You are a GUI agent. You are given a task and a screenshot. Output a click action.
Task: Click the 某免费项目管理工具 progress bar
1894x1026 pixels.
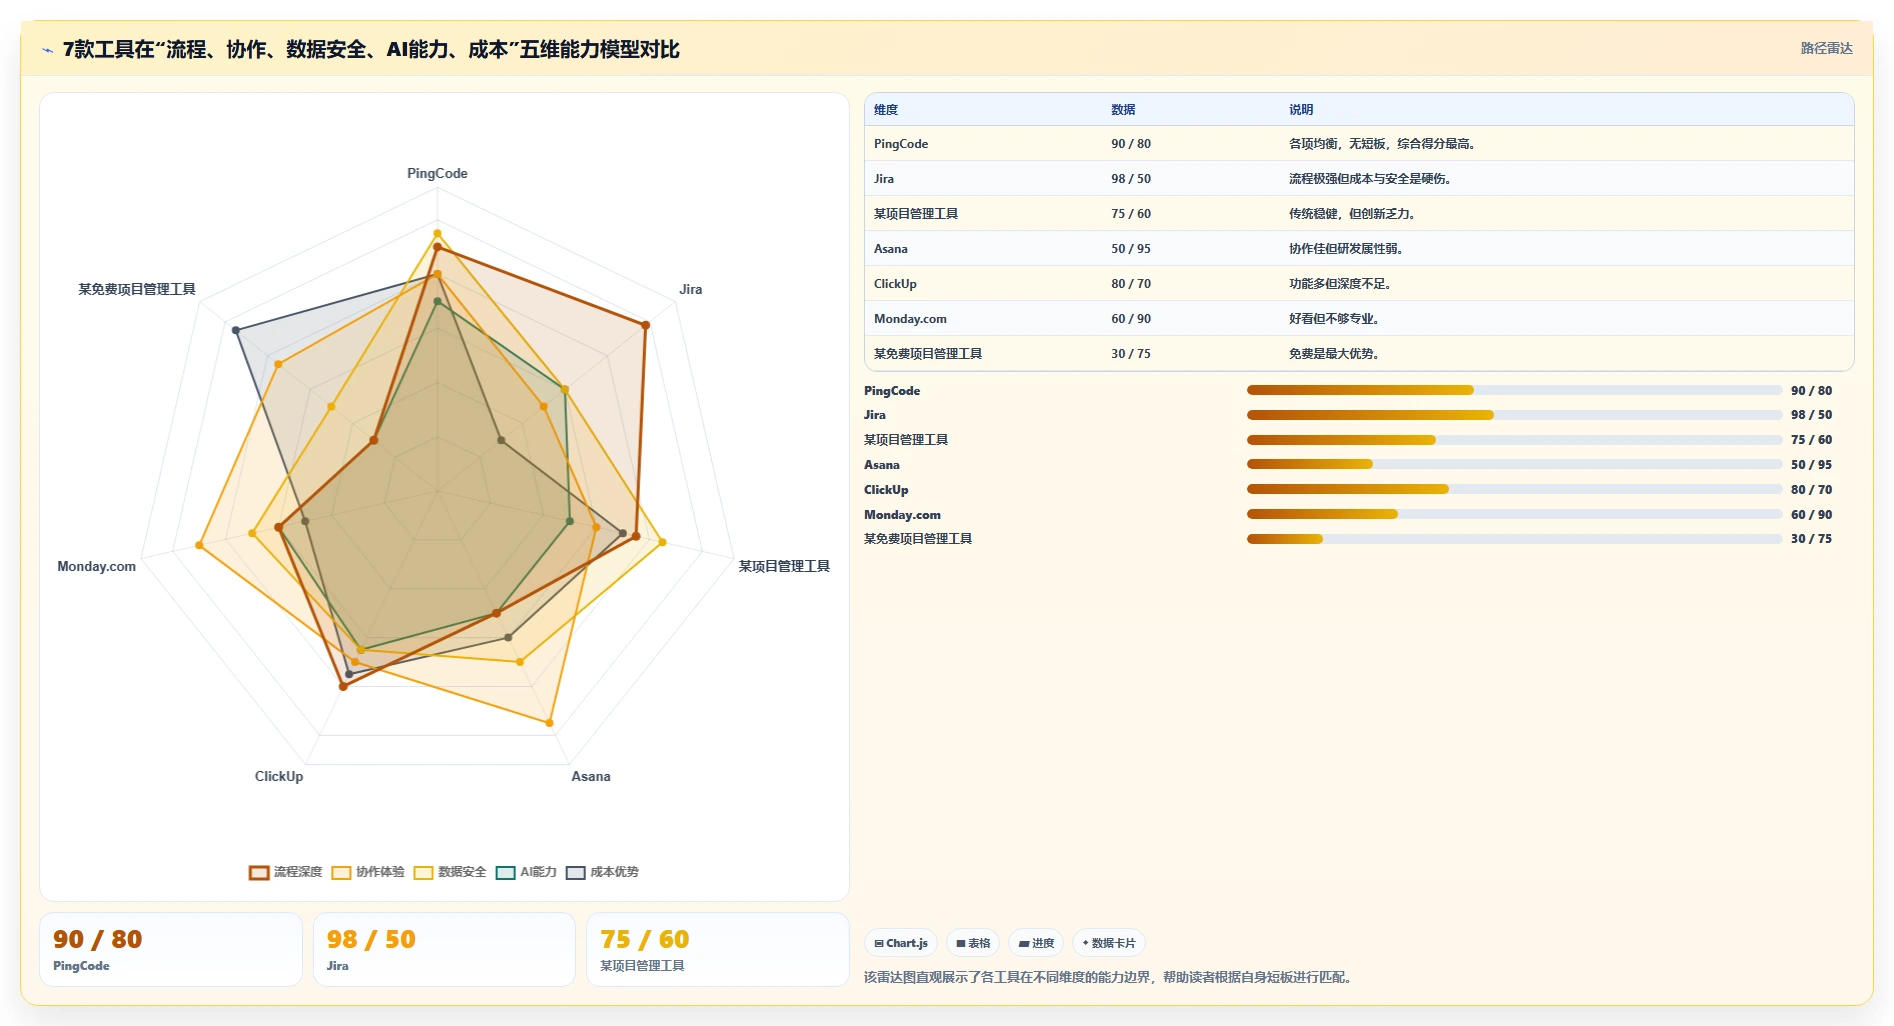pos(1514,539)
